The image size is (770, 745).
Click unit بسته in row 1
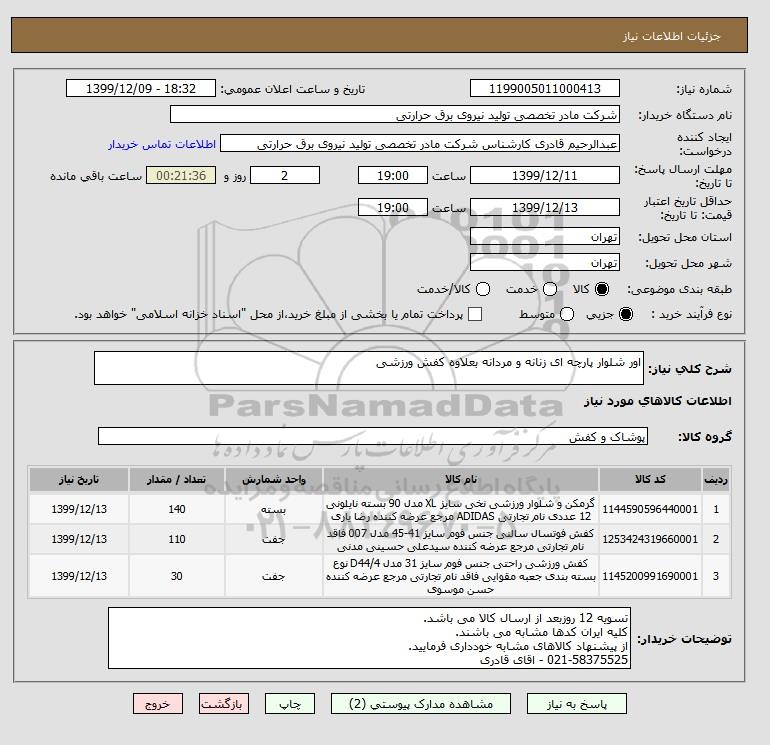pos(274,510)
